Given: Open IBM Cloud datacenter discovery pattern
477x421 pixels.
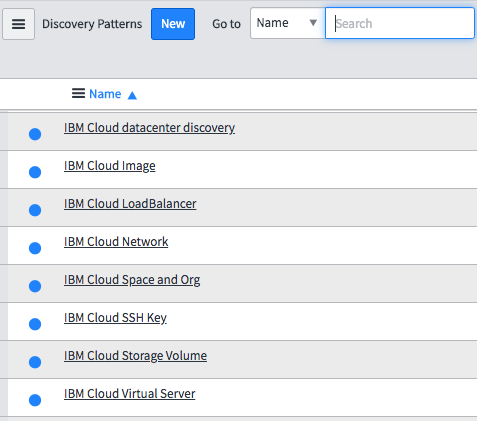Looking at the screenshot, I should click(149, 128).
